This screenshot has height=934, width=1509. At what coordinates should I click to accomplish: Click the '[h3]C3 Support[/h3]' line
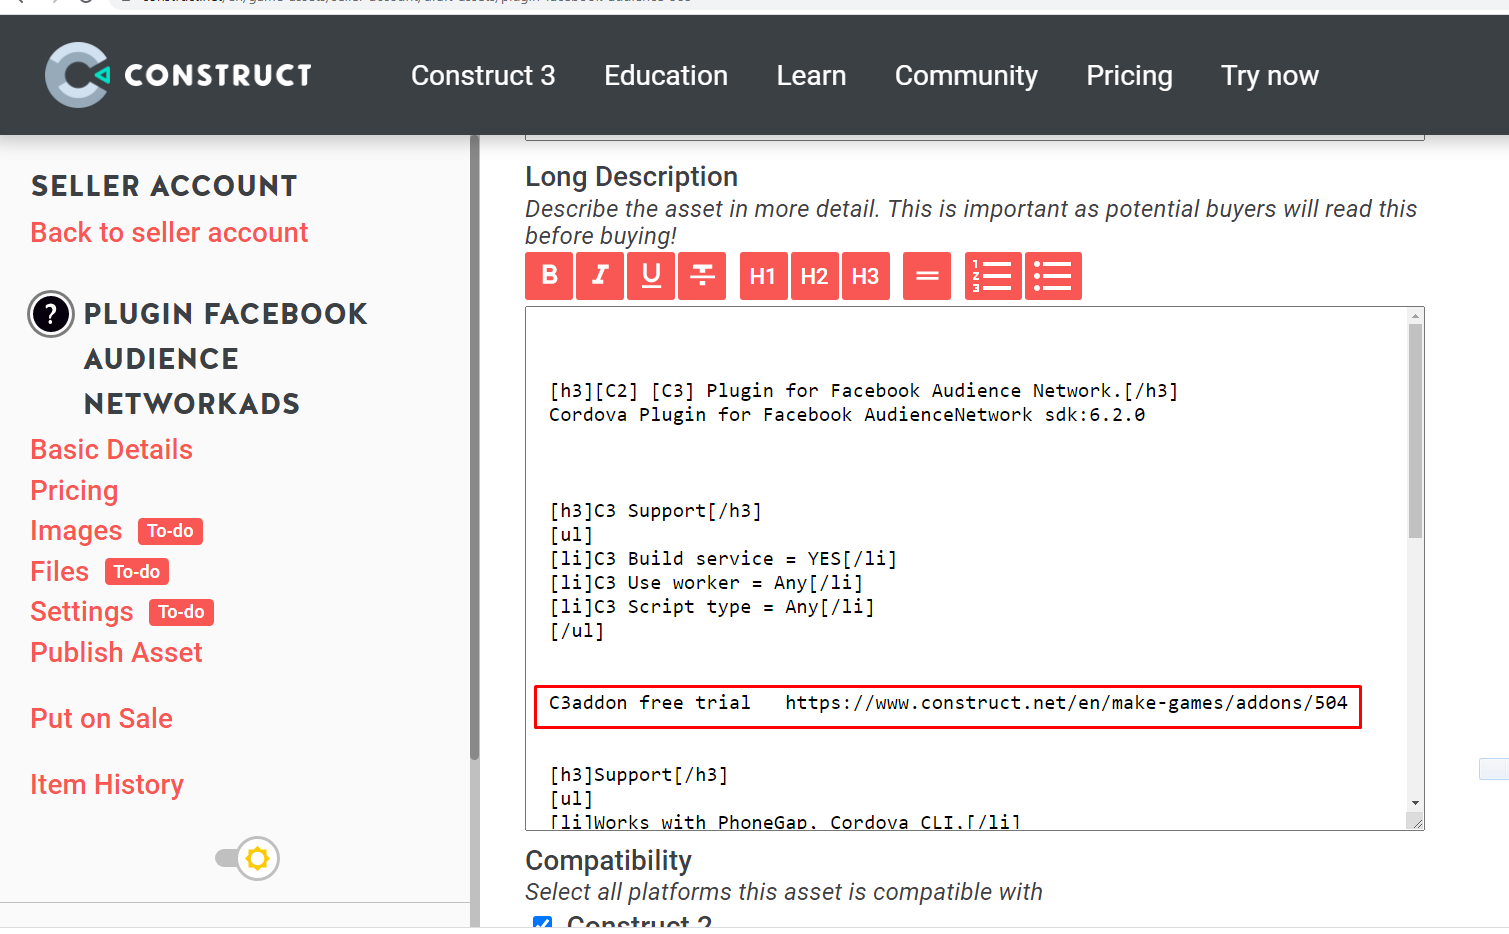tap(655, 511)
